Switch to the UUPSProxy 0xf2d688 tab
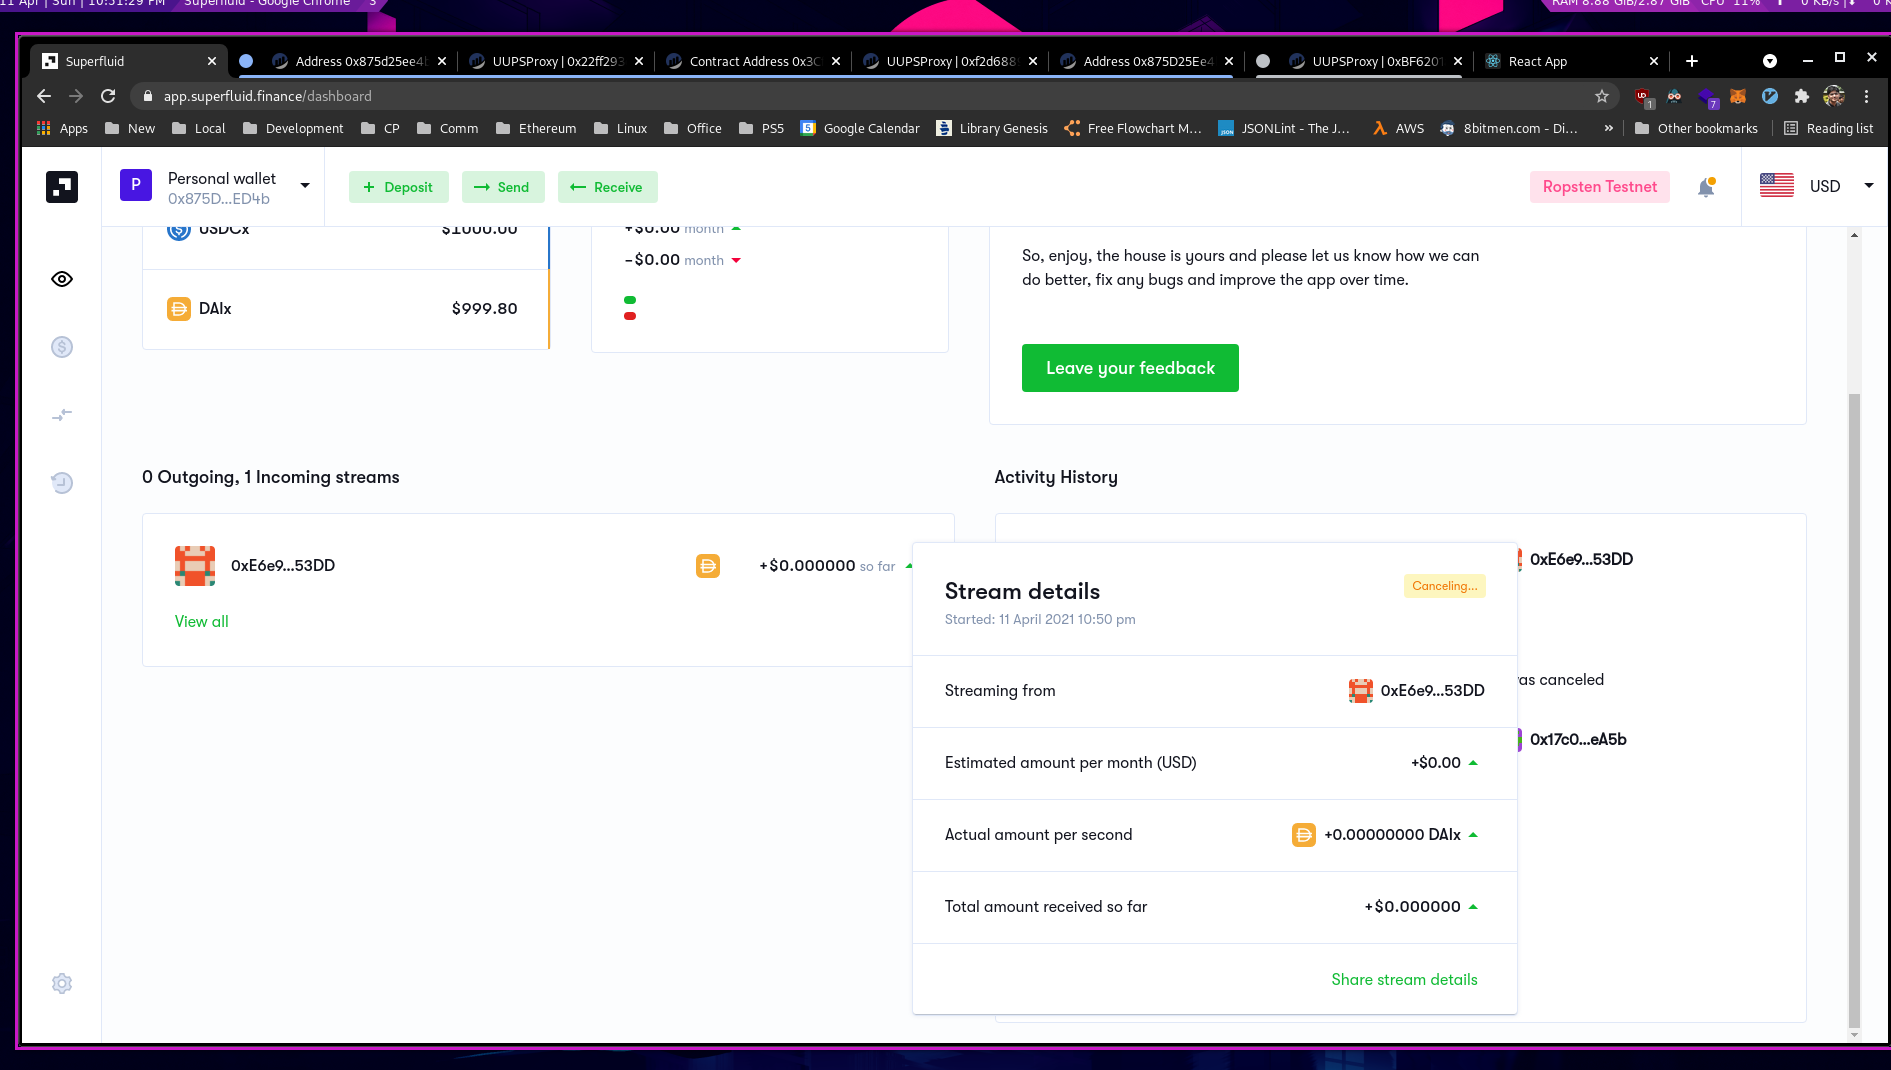 (950, 61)
